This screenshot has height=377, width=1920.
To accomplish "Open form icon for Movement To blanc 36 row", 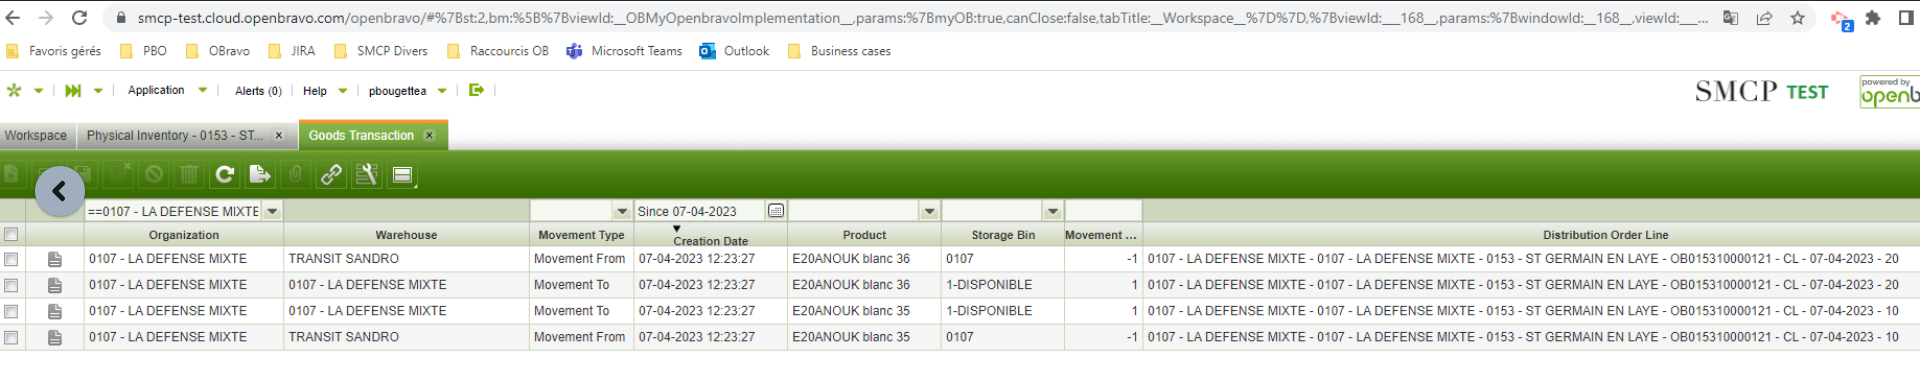I will [55, 285].
